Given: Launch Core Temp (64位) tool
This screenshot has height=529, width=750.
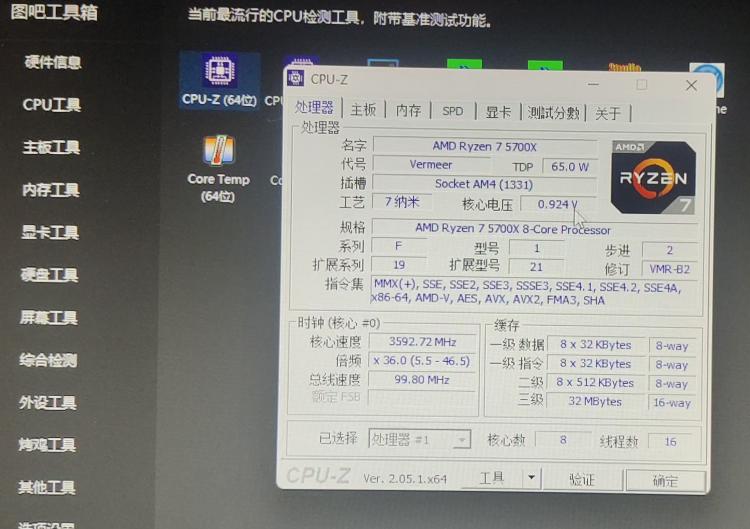Looking at the screenshot, I should 219,169.
